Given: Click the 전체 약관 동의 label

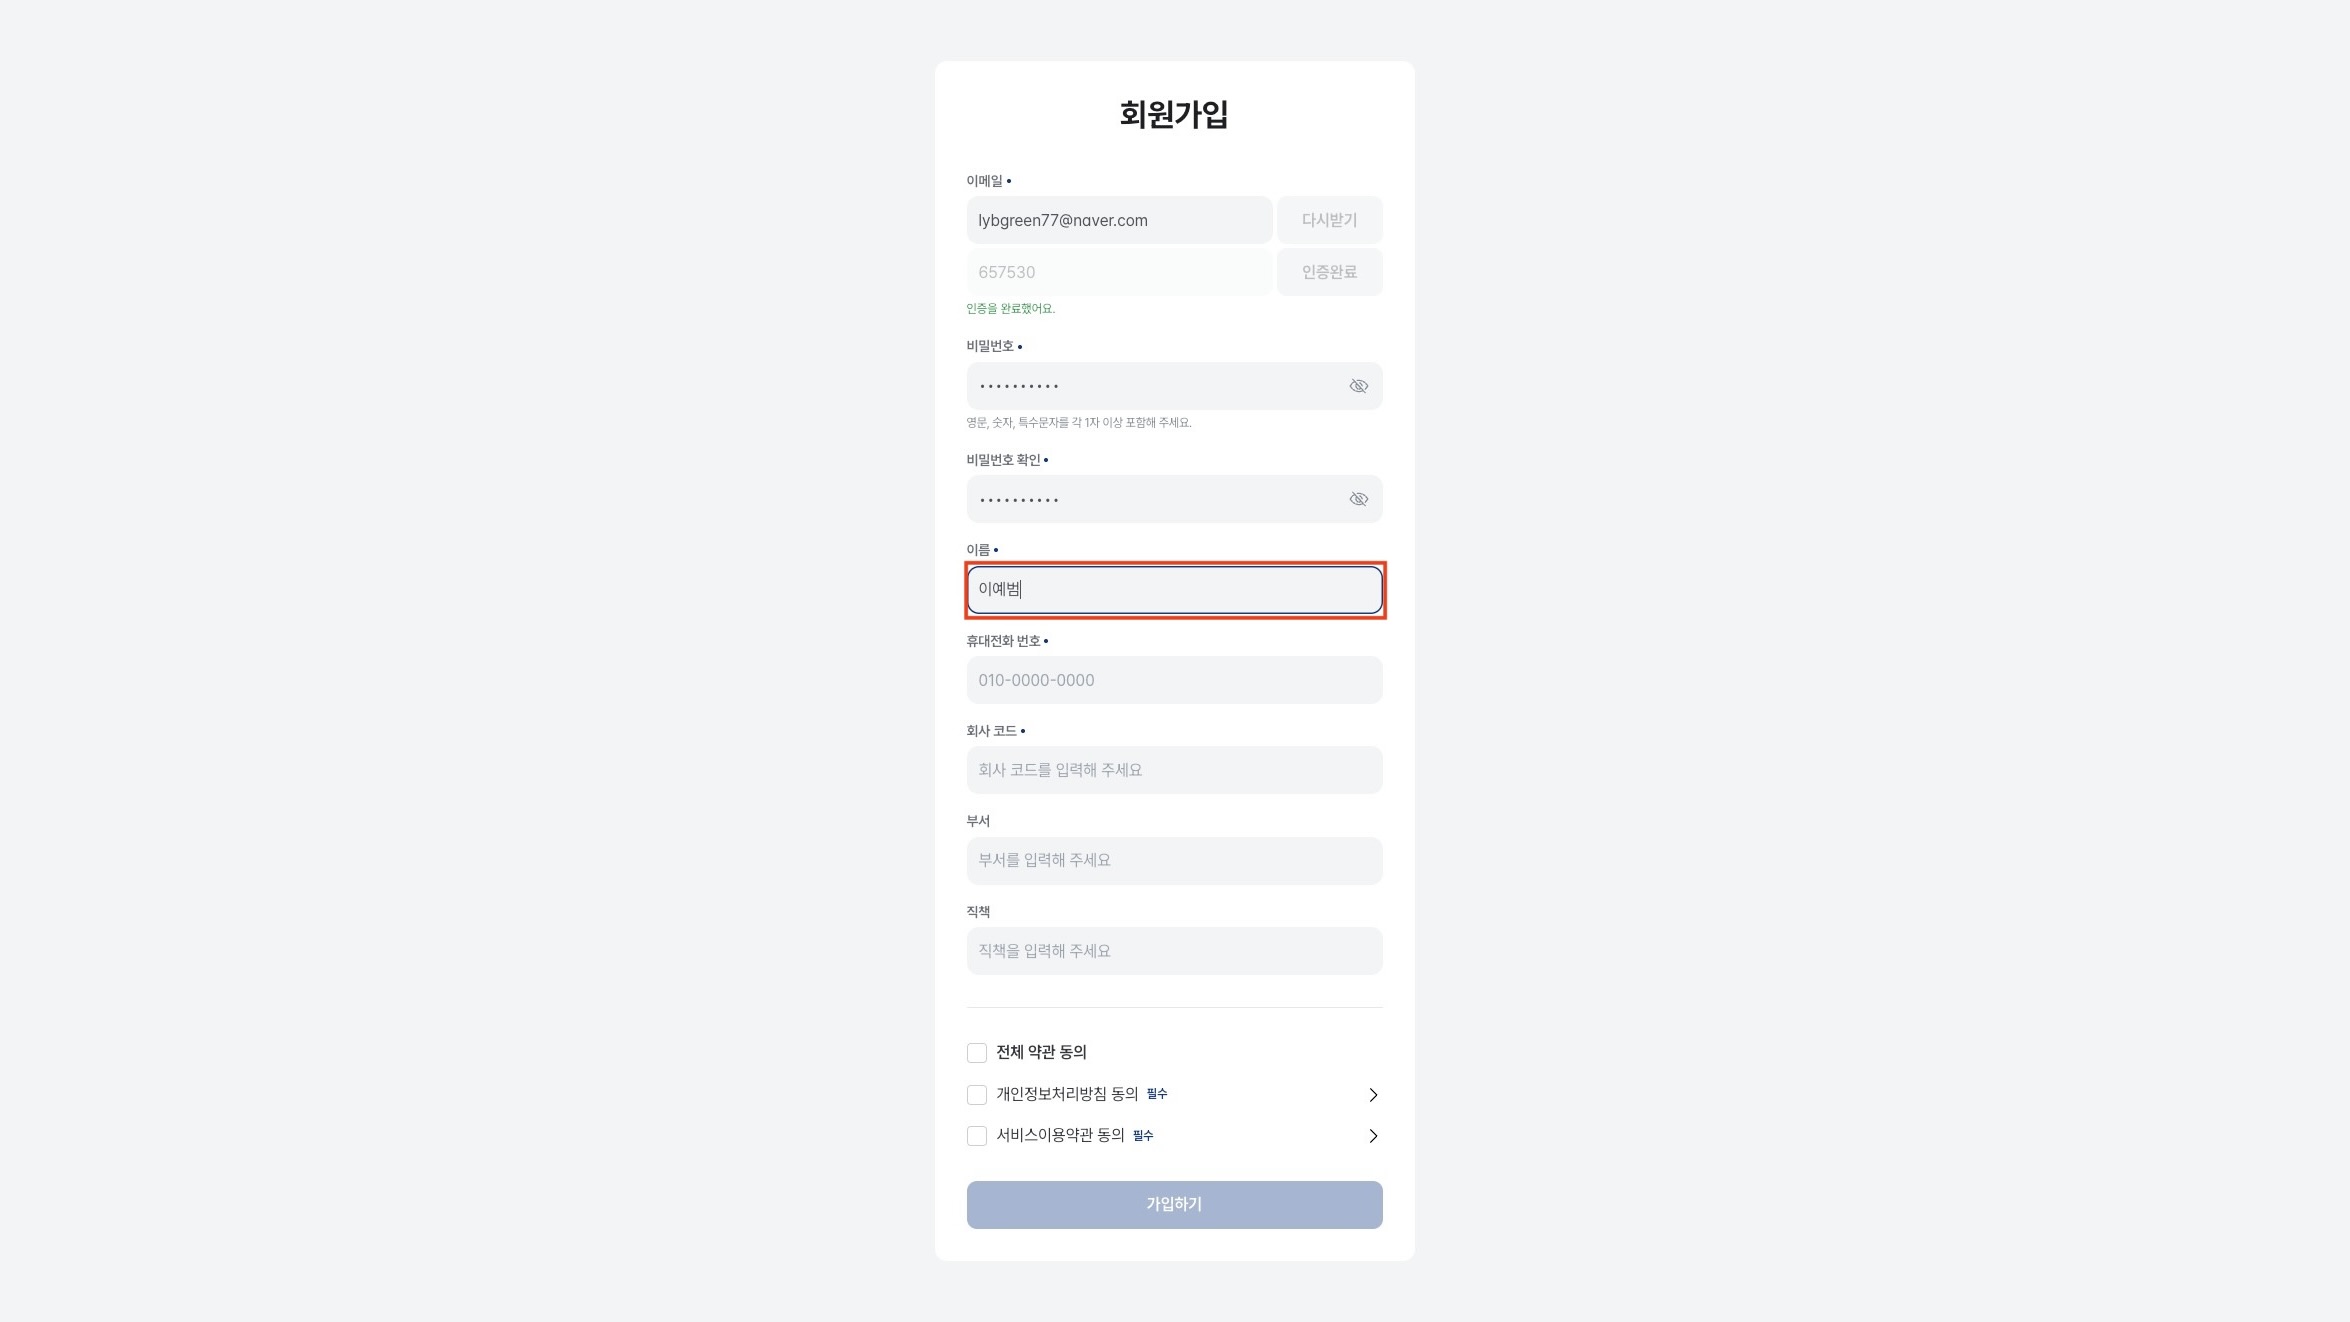Looking at the screenshot, I should pyautogui.click(x=1041, y=1052).
